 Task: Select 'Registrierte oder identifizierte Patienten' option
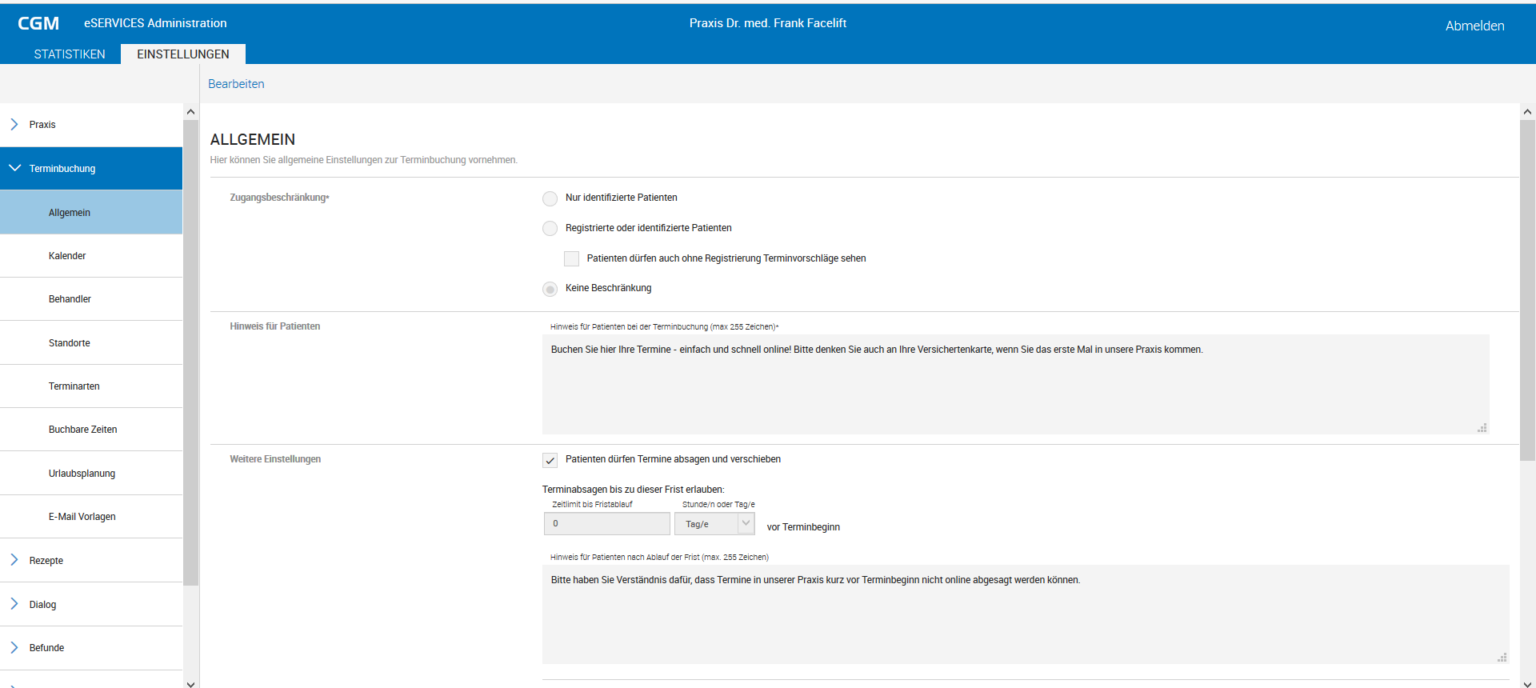[549, 228]
